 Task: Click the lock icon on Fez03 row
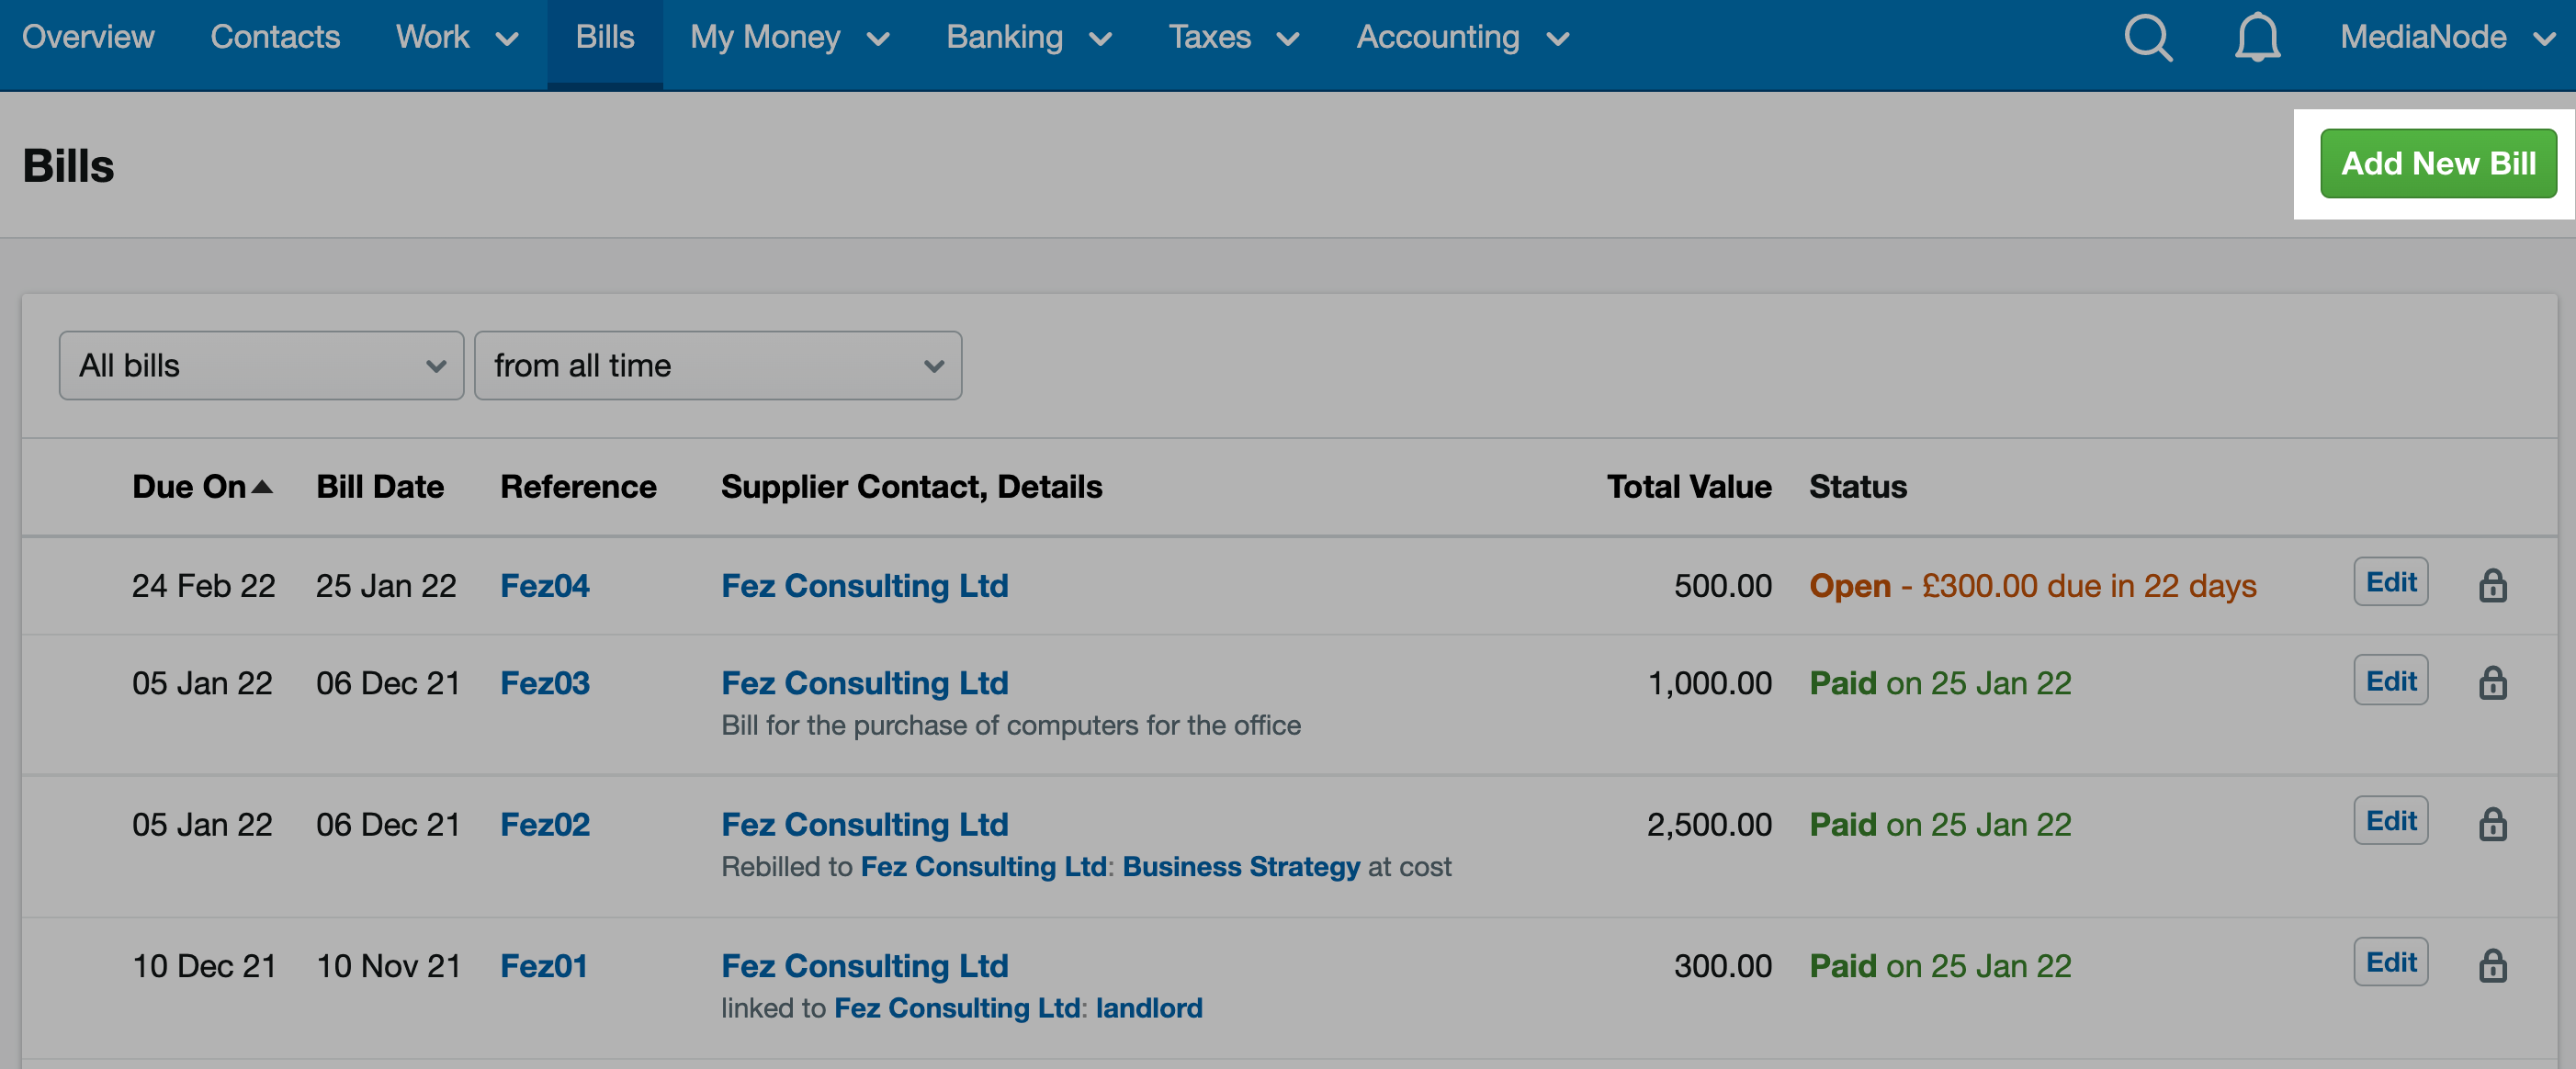[x=2492, y=683]
